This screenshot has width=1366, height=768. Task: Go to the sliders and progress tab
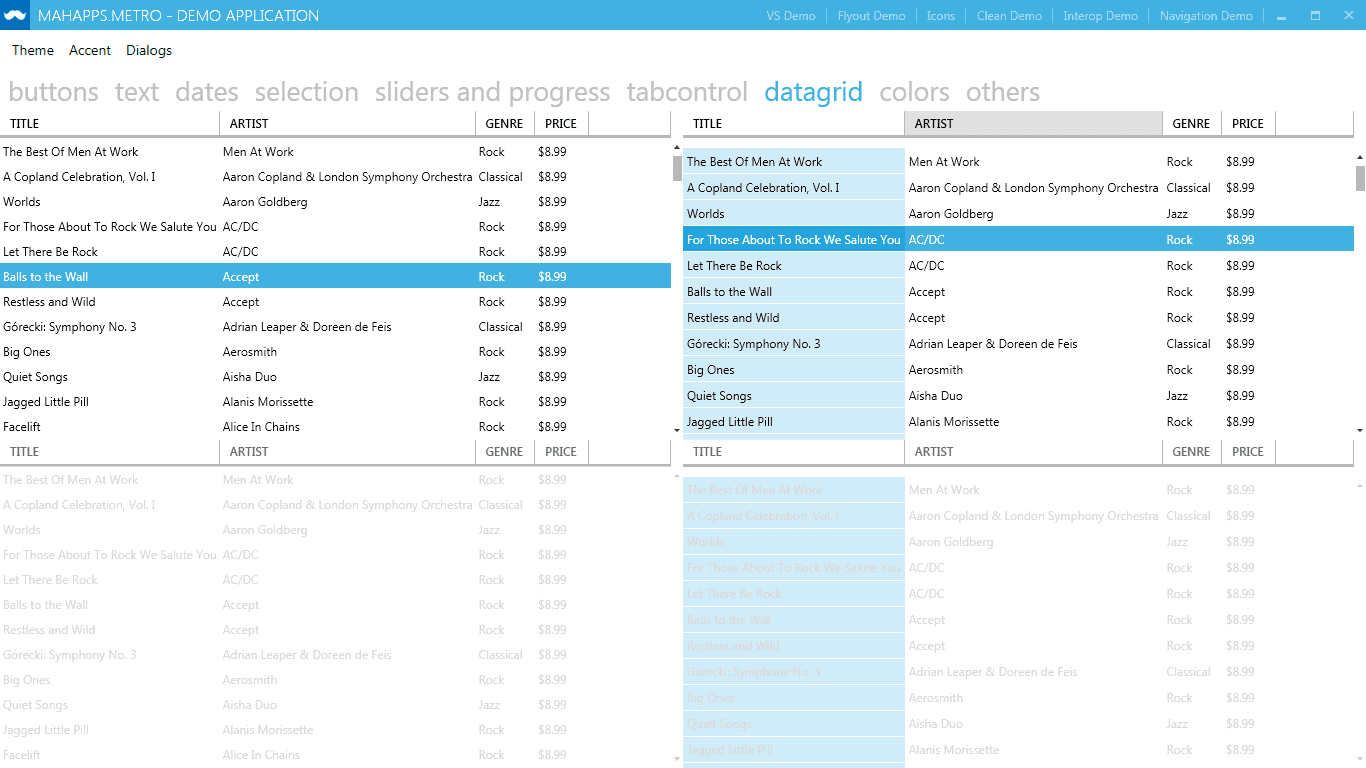[x=492, y=92]
